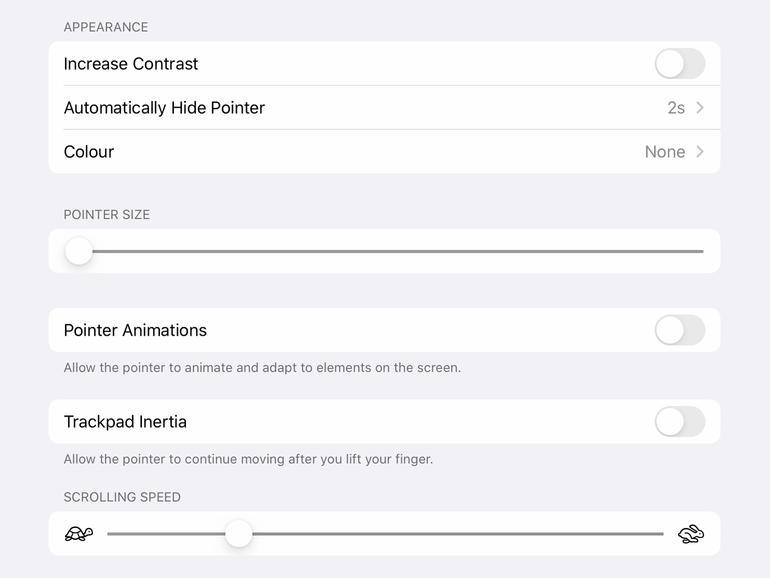
Task: Open the Colour menu item
Action: coord(89,152)
